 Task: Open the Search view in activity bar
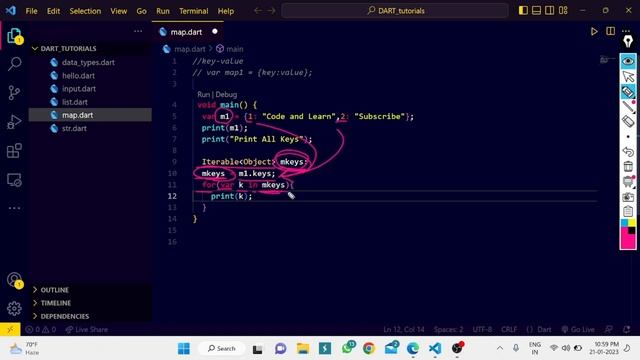14,64
